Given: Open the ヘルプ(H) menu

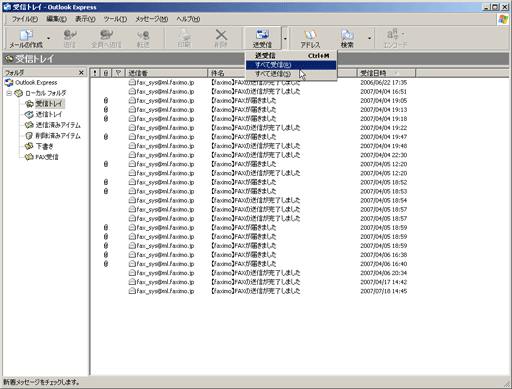Looking at the screenshot, I should 188,19.
